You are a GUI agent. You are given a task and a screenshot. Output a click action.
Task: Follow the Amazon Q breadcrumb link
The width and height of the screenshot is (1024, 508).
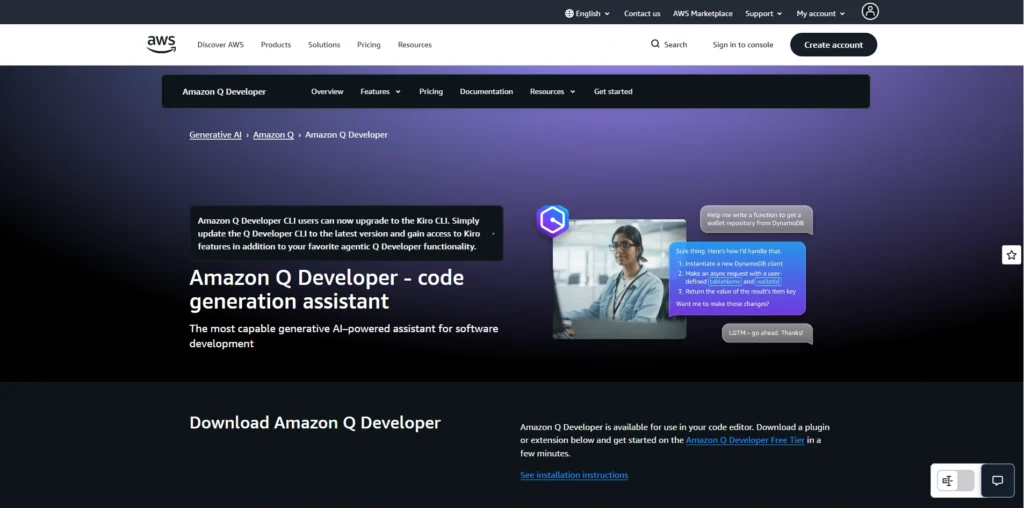273,135
